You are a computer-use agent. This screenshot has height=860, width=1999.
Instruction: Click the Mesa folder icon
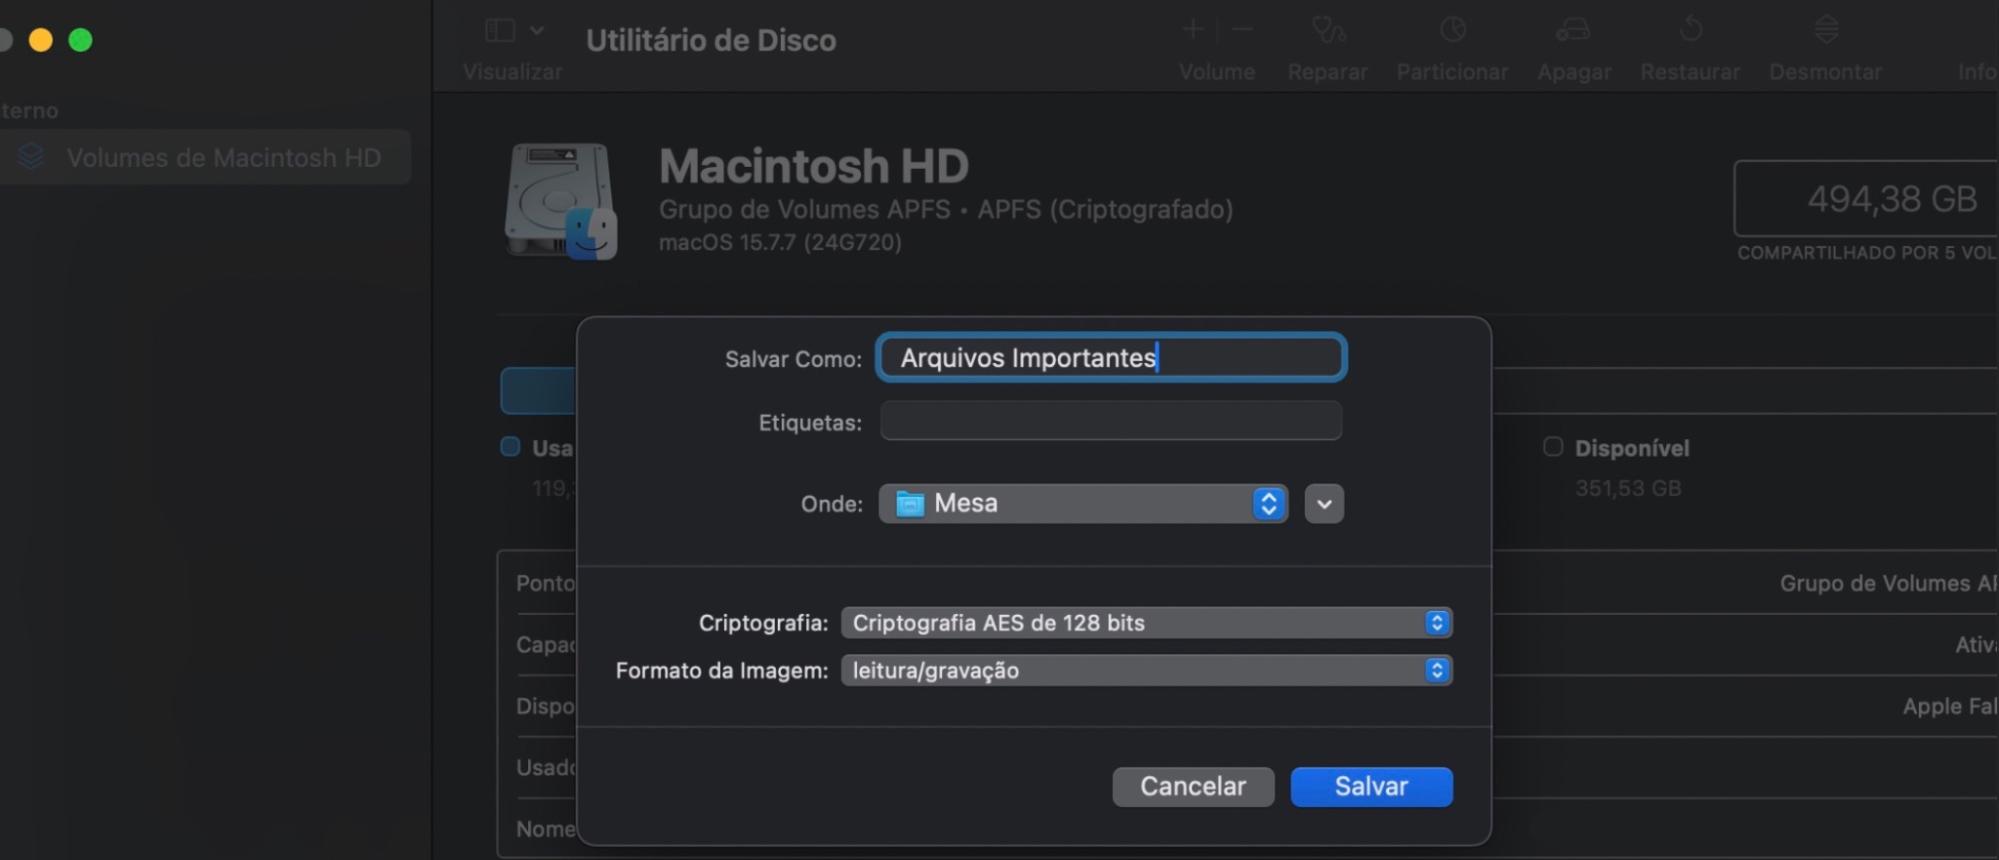click(x=910, y=504)
